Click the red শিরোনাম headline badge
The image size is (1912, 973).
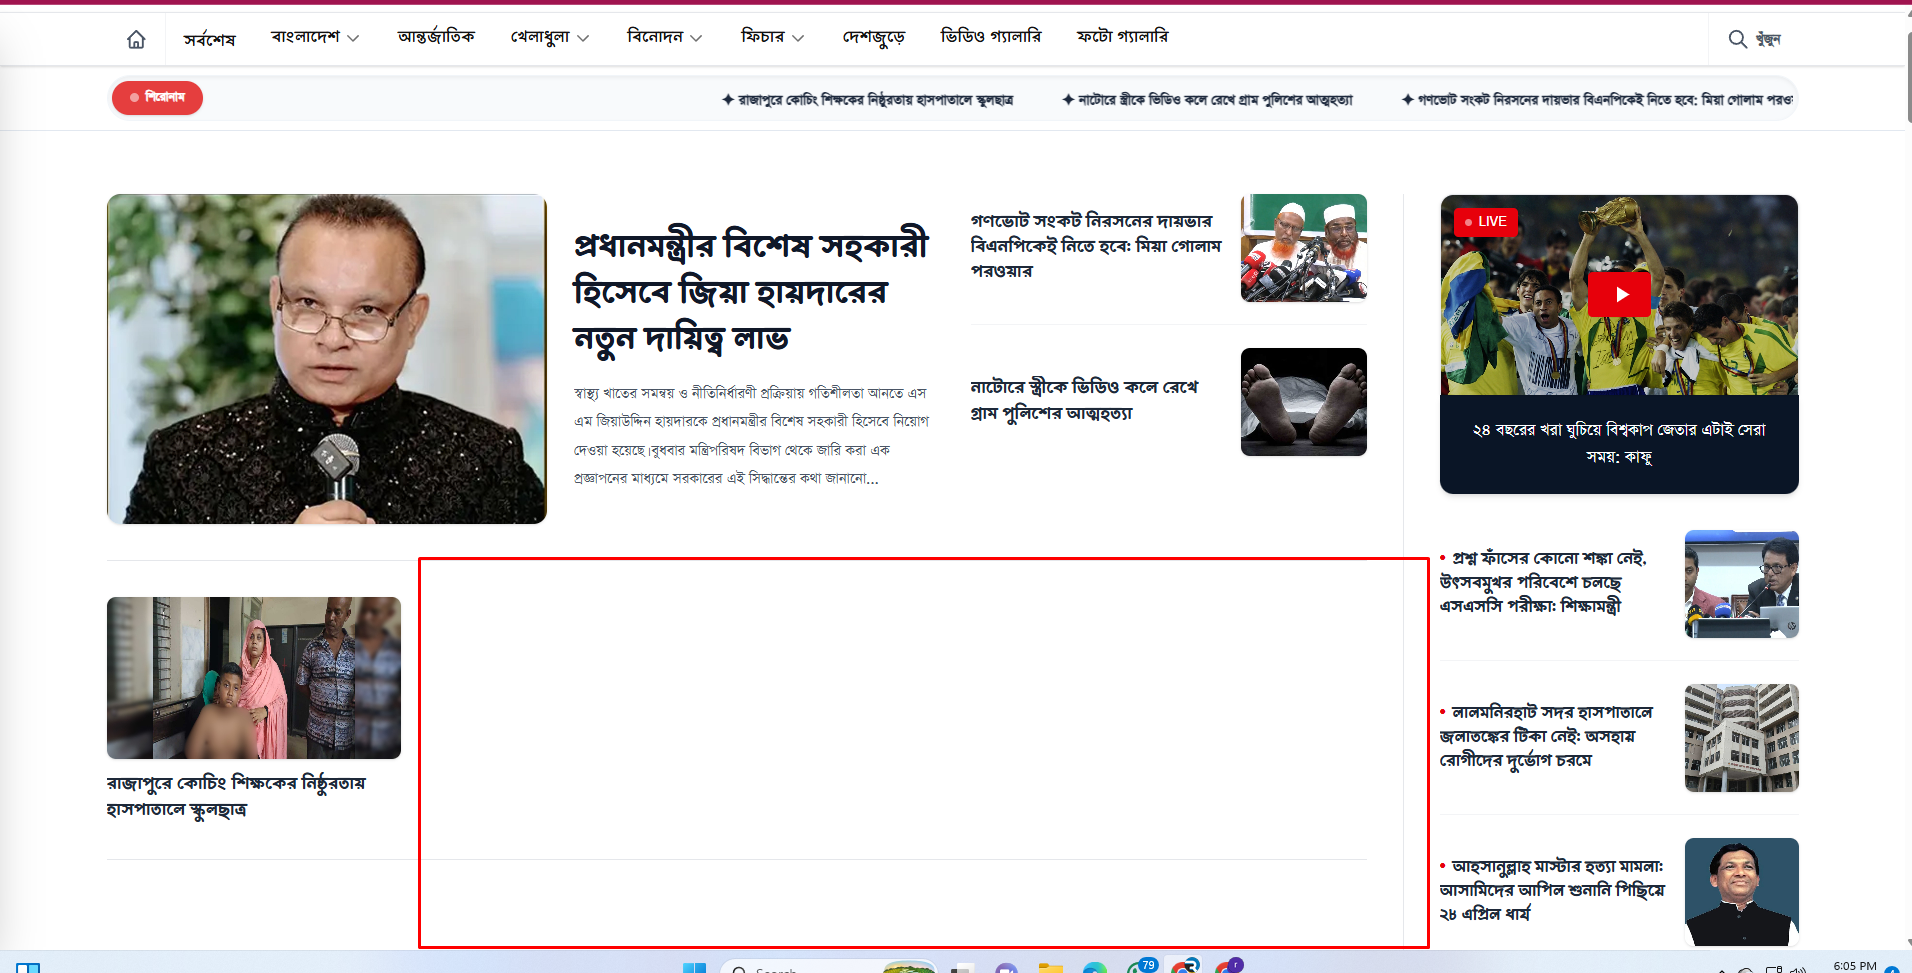[157, 98]
